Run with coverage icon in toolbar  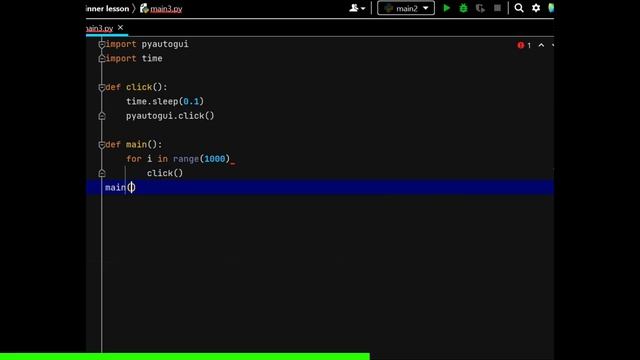pos(480,8)
